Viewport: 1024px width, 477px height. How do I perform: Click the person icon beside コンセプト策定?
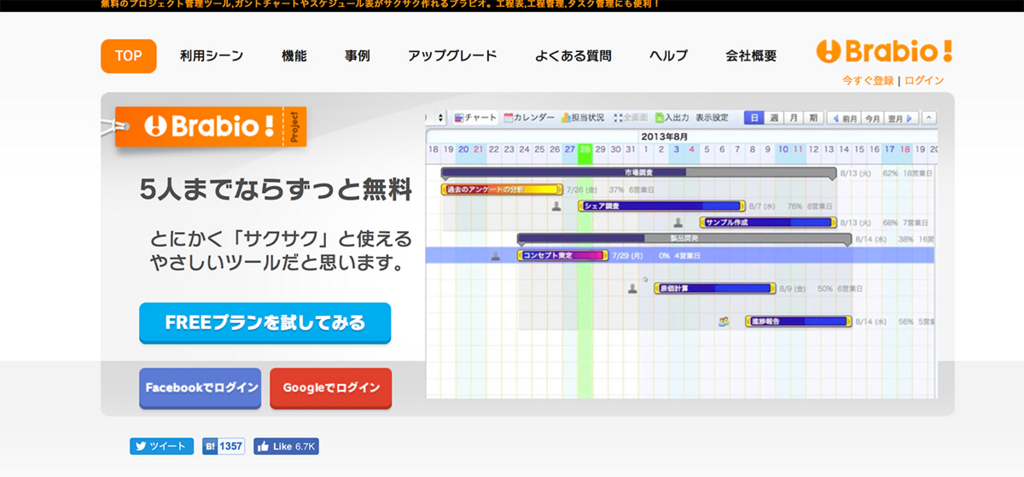(496, 255)
